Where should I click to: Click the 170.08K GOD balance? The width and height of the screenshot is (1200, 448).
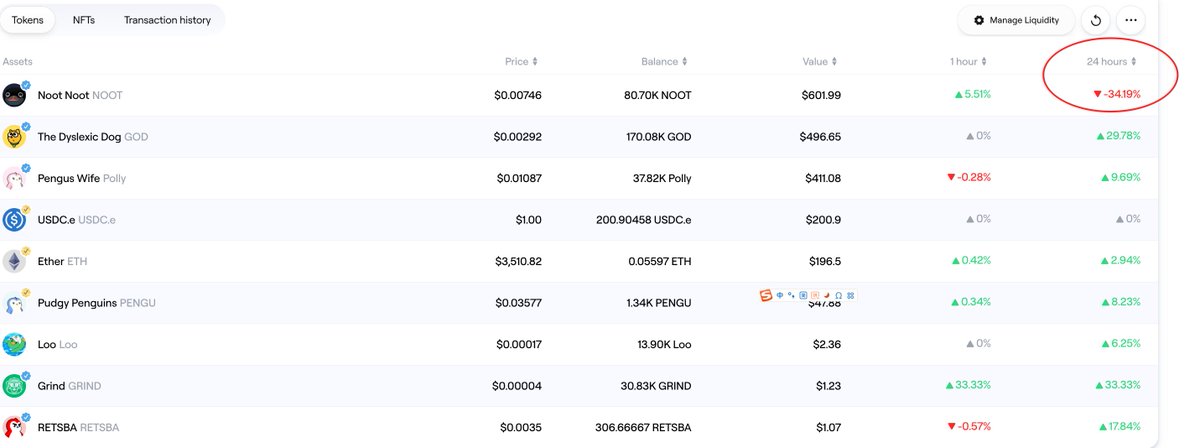click(x=656, y=137)
